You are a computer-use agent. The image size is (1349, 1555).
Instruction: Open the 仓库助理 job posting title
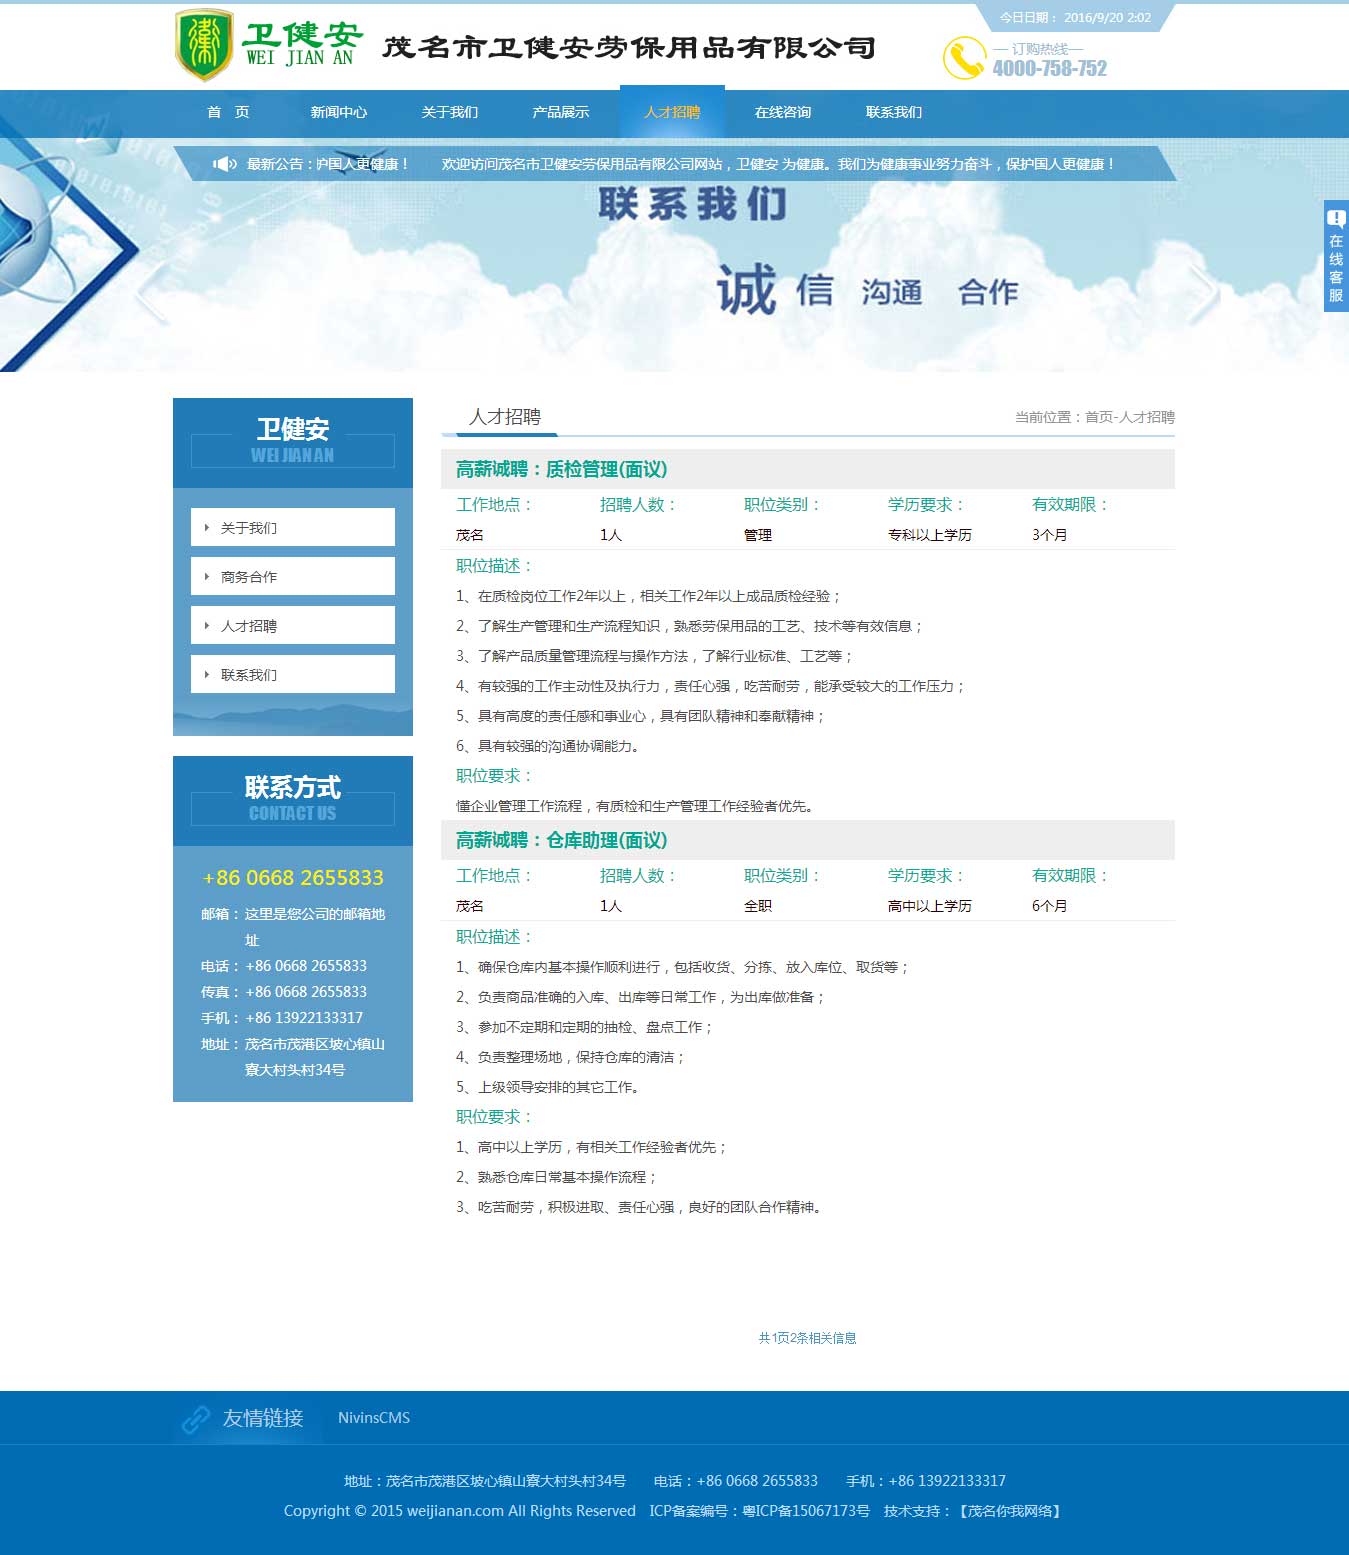click(x=561, y=840)
